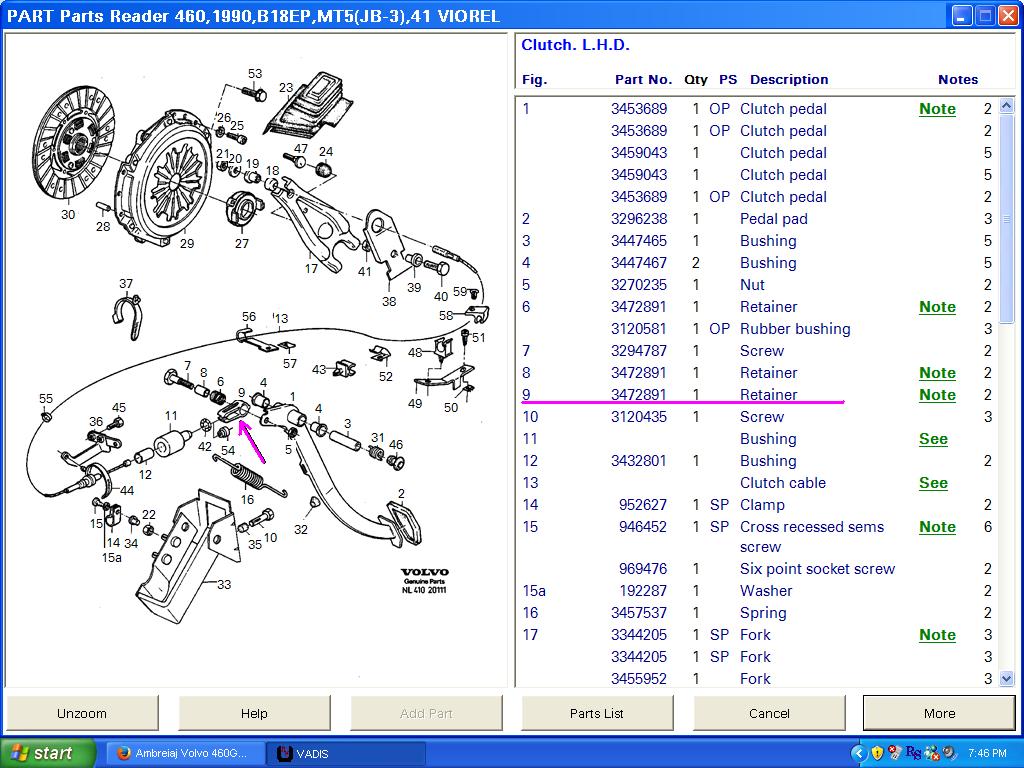
Task: Click the Notes column header
Action: pos(958,80)
